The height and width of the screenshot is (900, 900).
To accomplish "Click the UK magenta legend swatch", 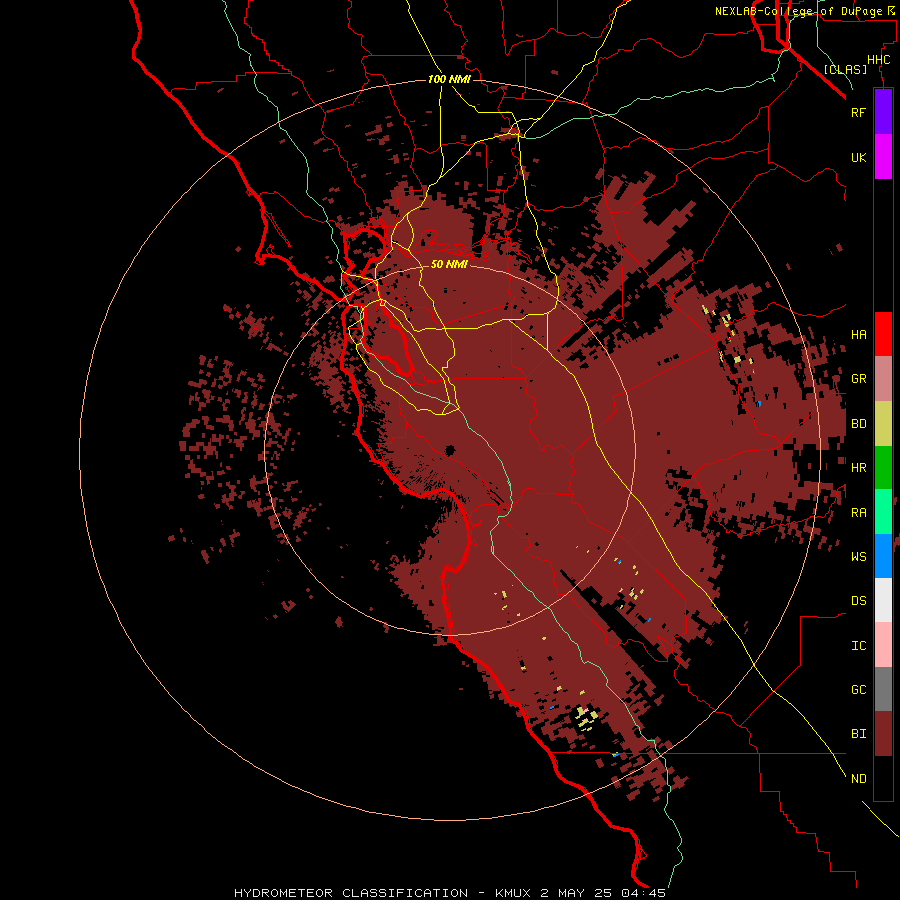I will pyautogui.click(x=883, y=156).
